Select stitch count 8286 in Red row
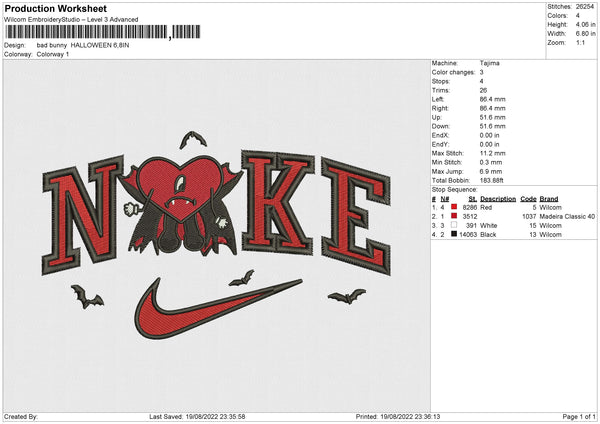This screenshot has width=600, height=424. click(x=470, y=207)
